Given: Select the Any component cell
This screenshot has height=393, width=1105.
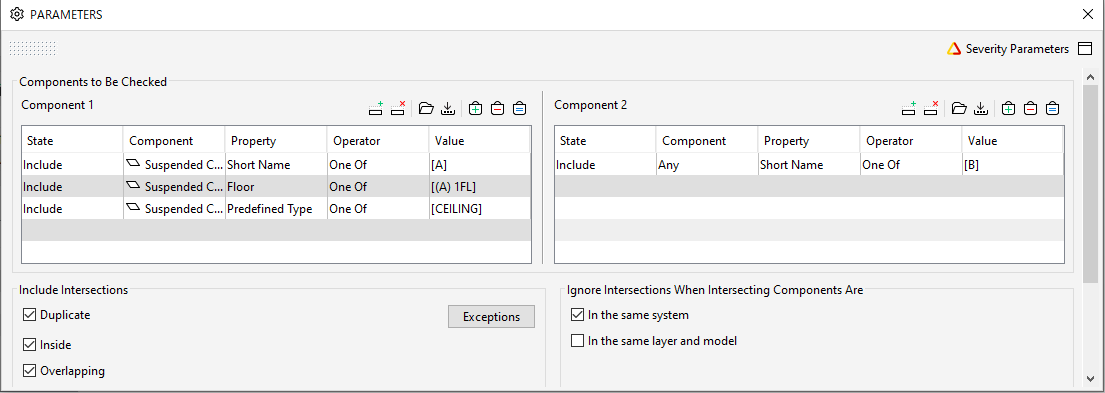Looking at the screenshot, I should tap(708, 165).
